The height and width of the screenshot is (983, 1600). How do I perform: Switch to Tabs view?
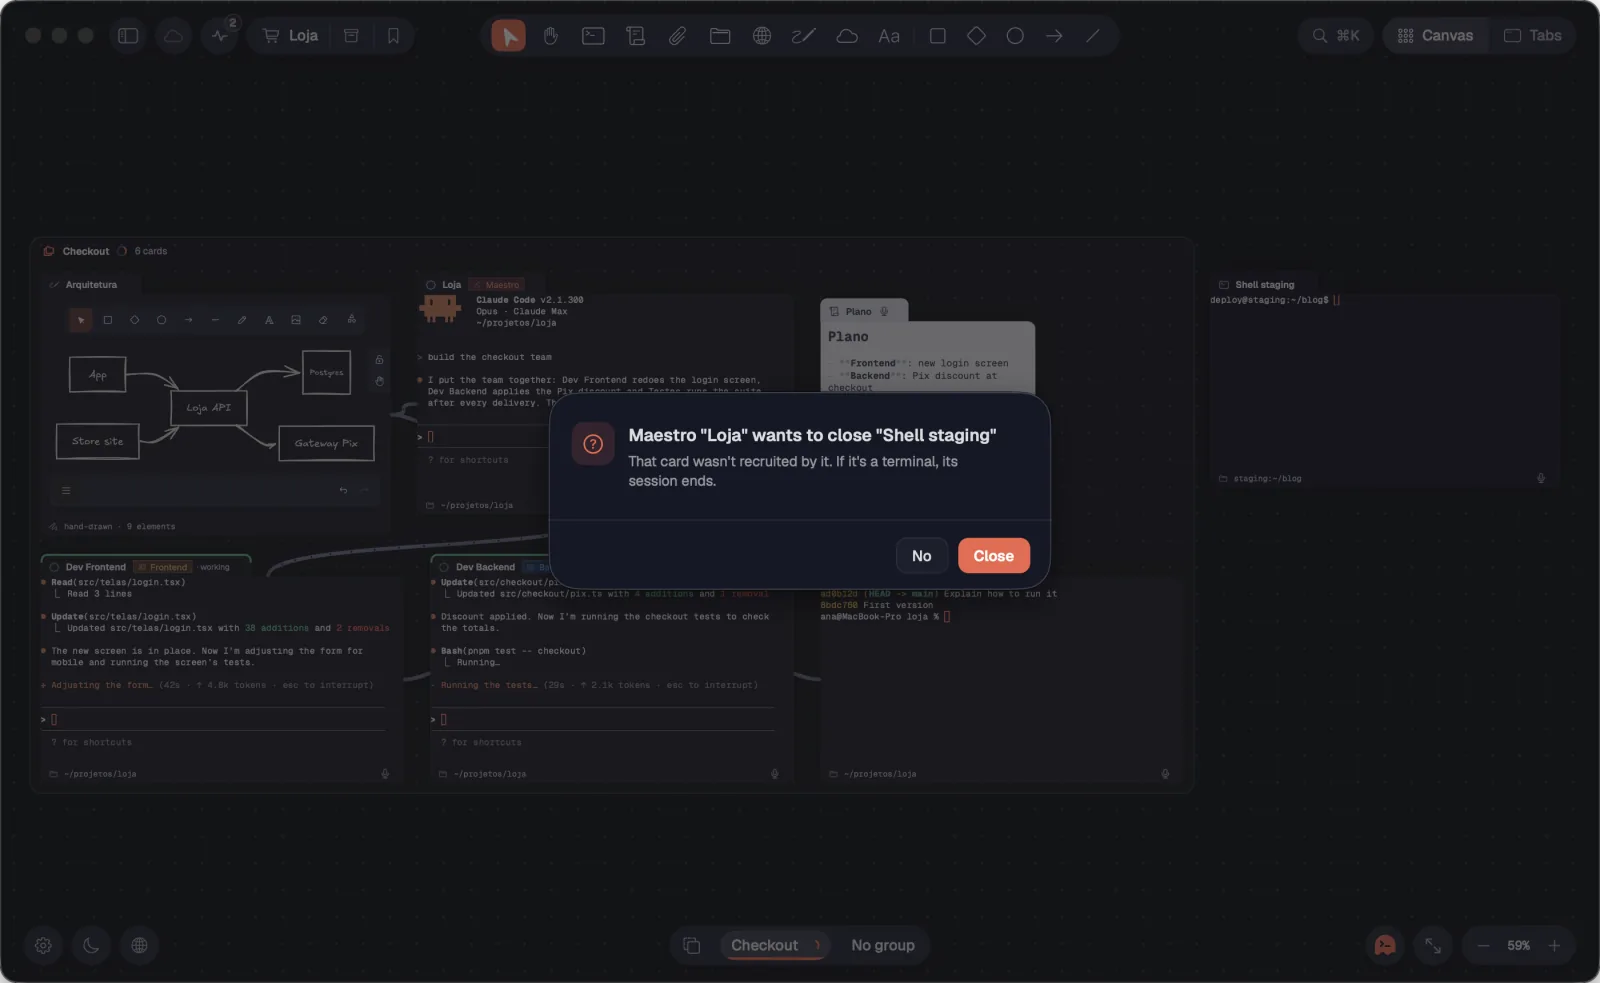[x=1533, y=36]
